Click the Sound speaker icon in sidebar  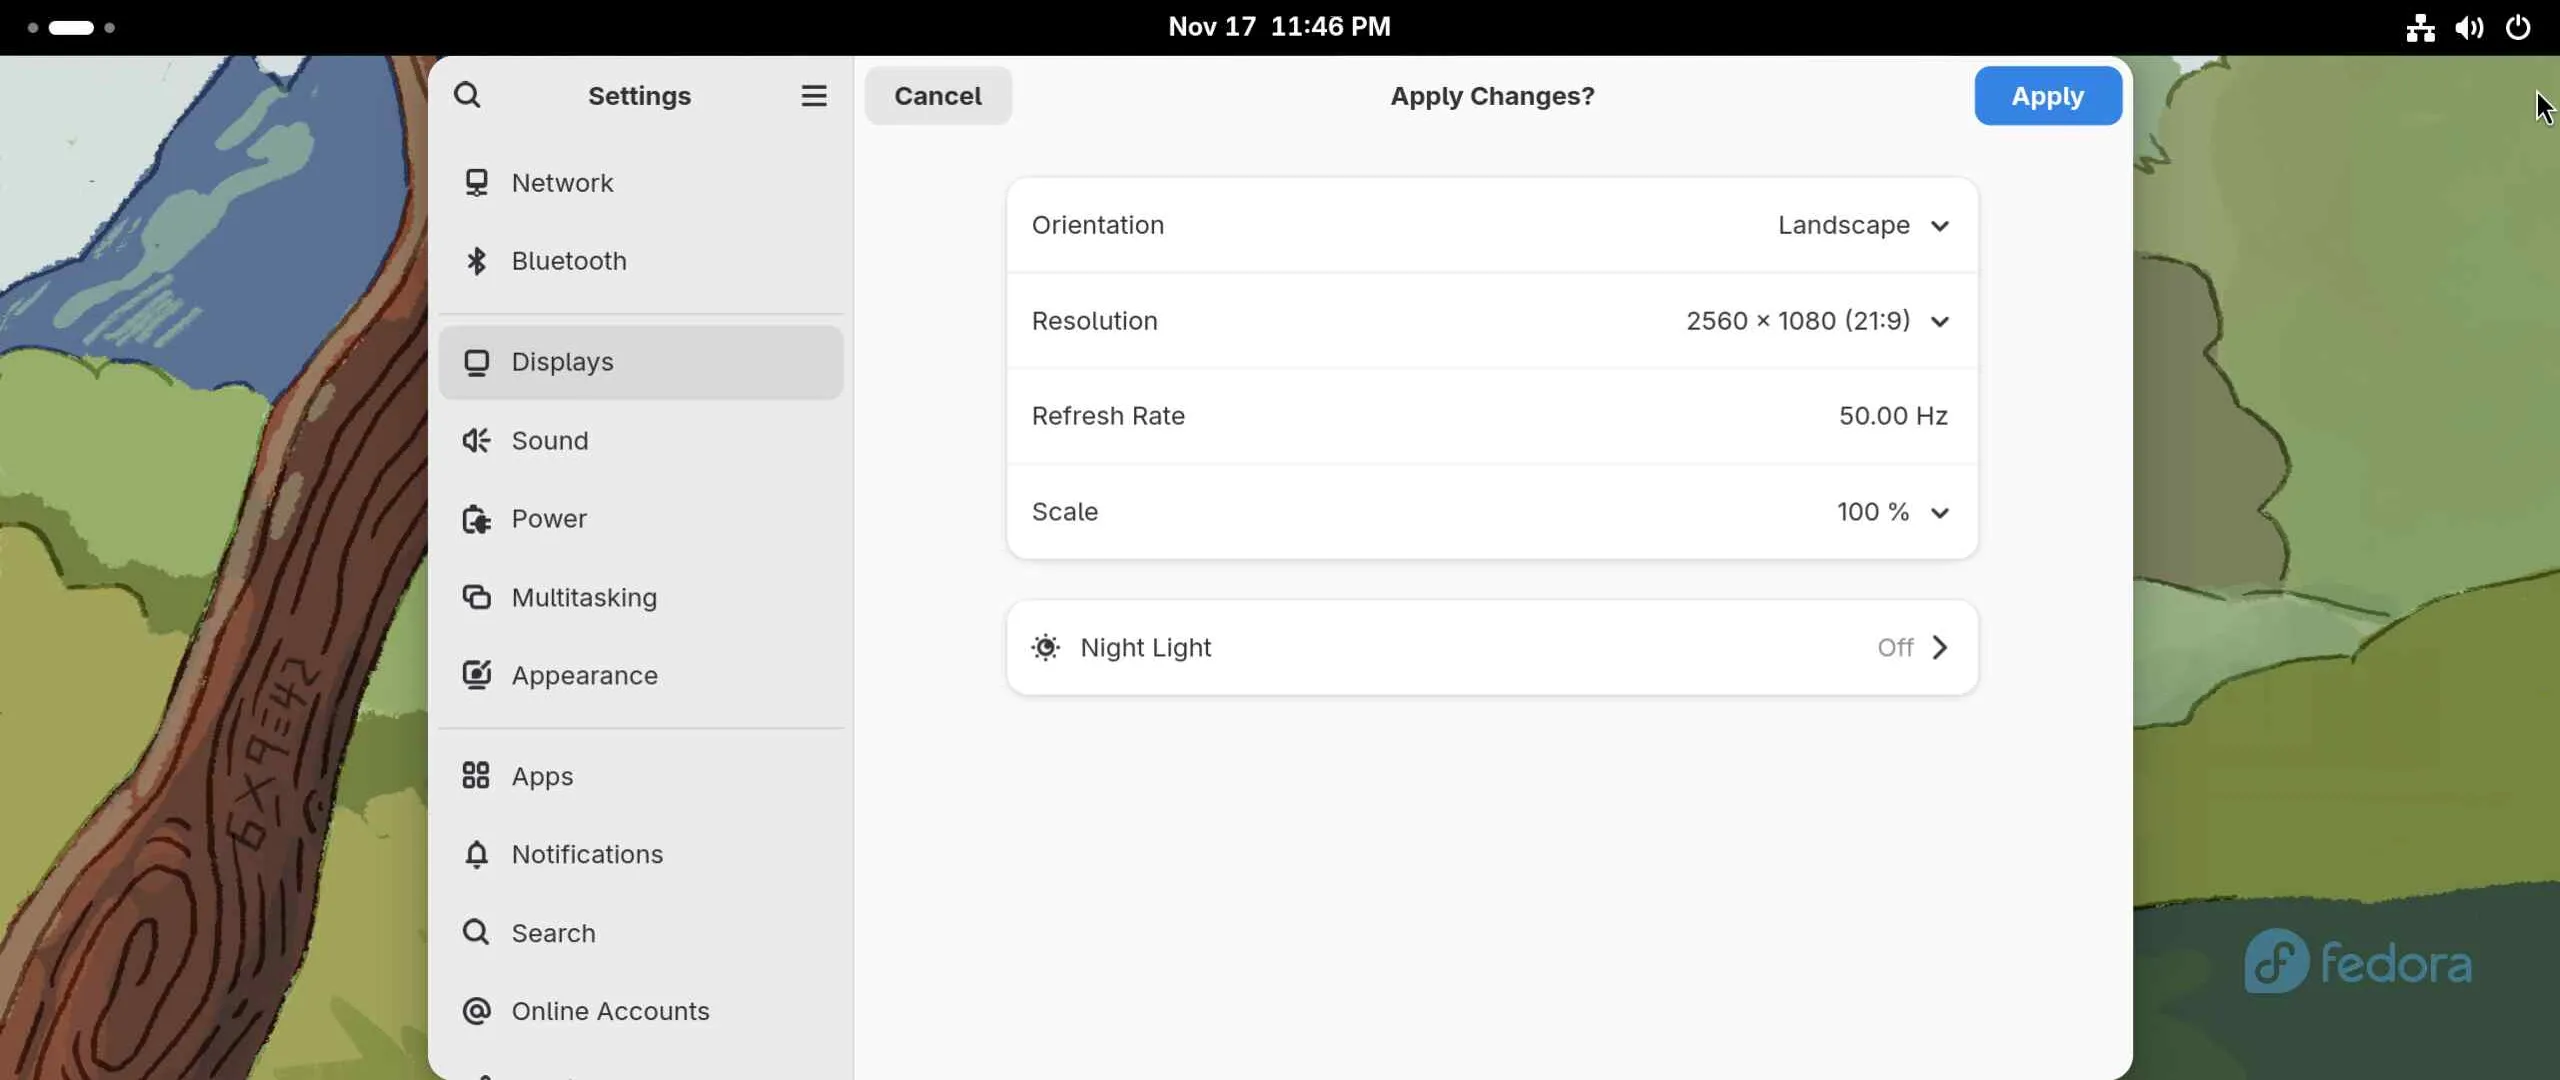coord(476,441)
